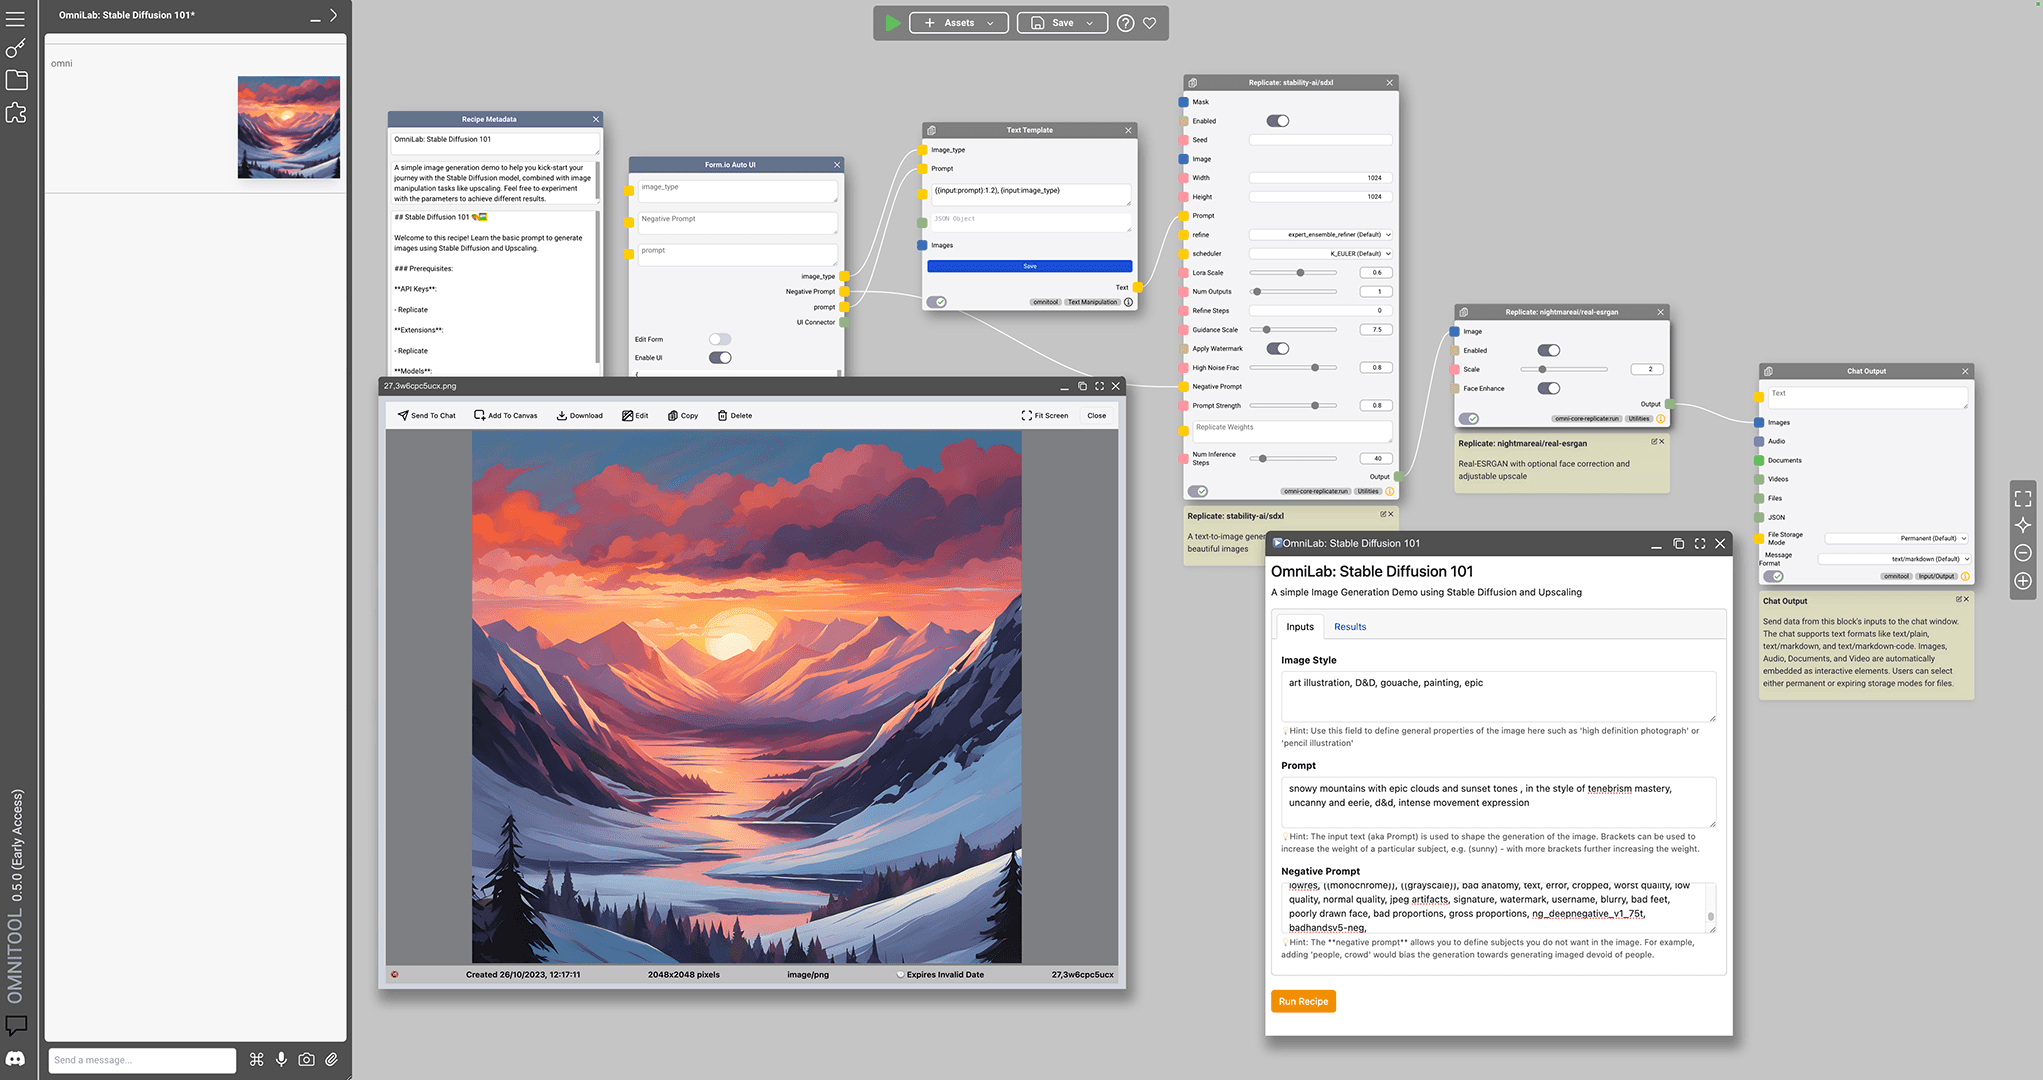Click the heart favorite icon in toolbar
This screenshot has height=1080, width=2043.
tap(1149, 22)
